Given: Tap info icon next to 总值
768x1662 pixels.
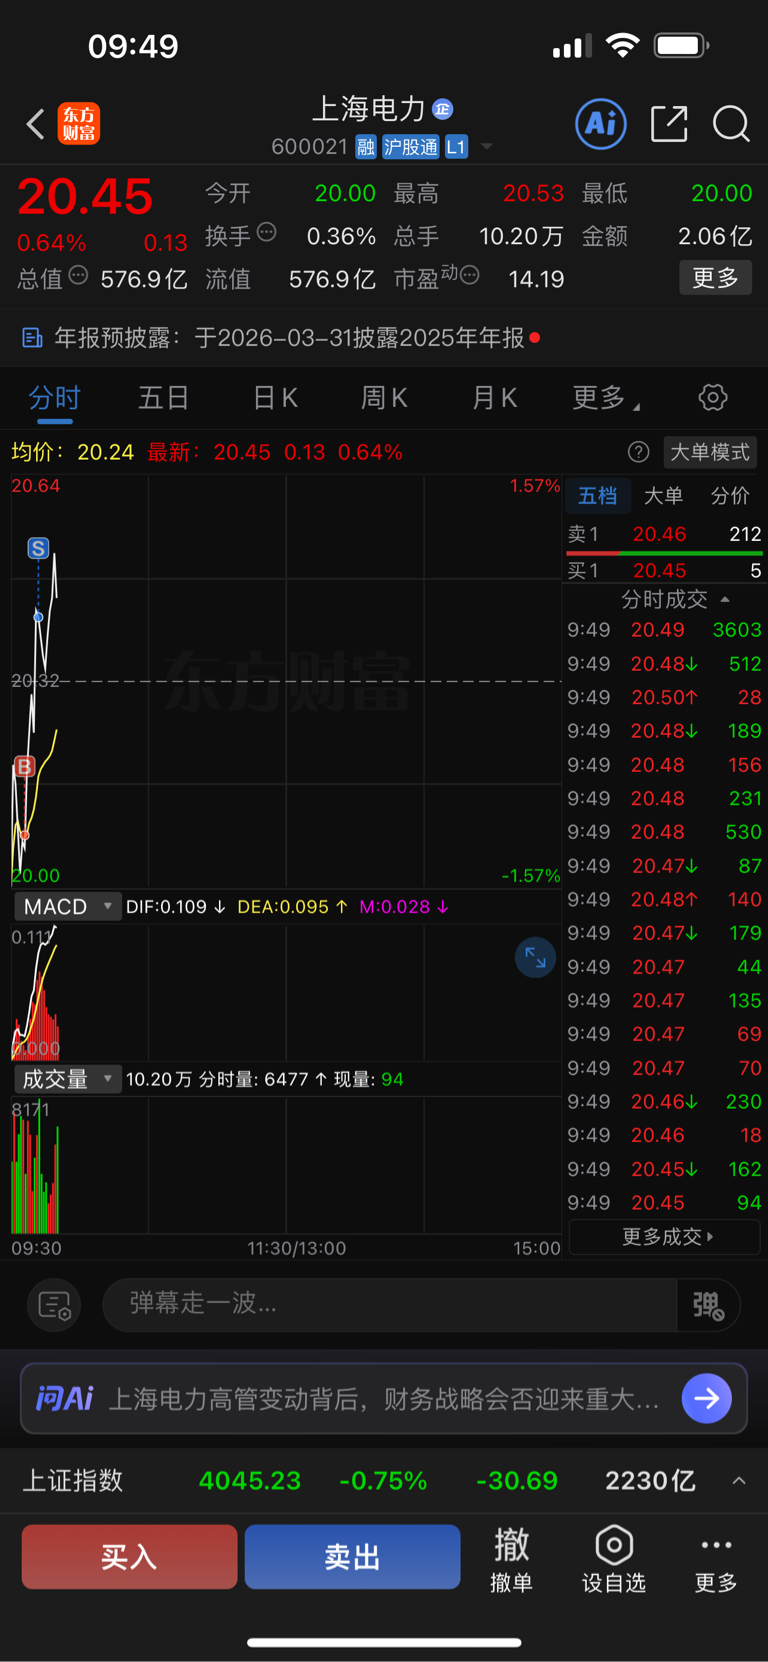Looking at the screenshot, I should tap(78, 275).
